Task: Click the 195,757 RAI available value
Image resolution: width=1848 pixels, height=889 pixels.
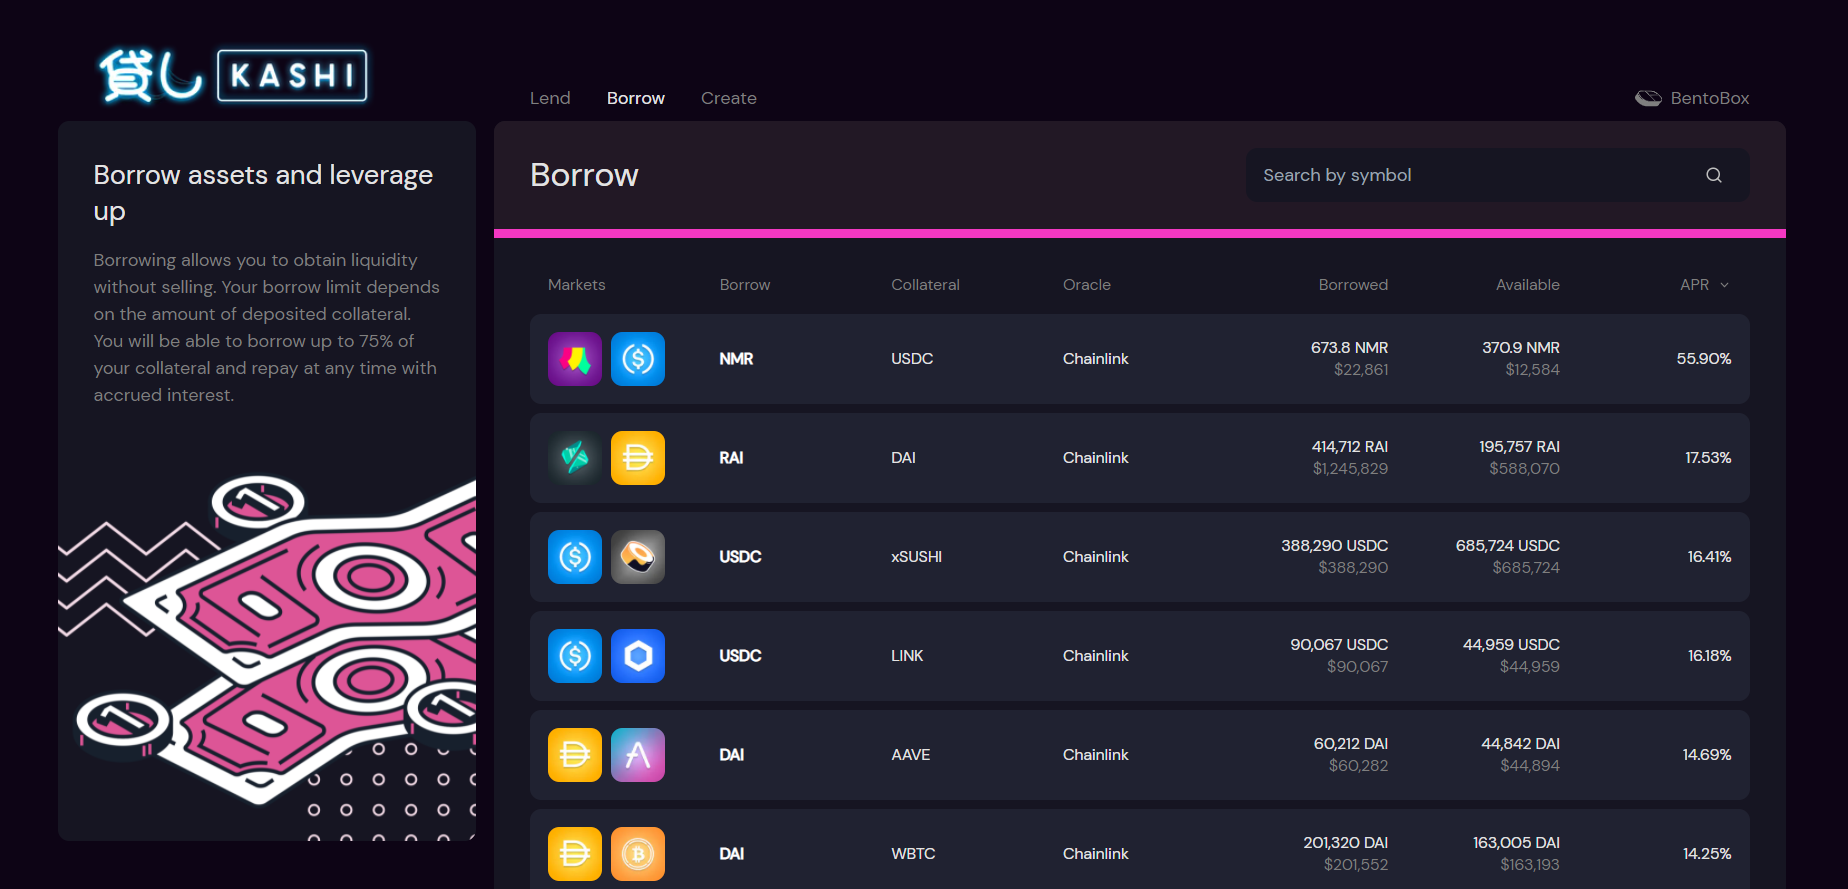Action: [1520, 447]
